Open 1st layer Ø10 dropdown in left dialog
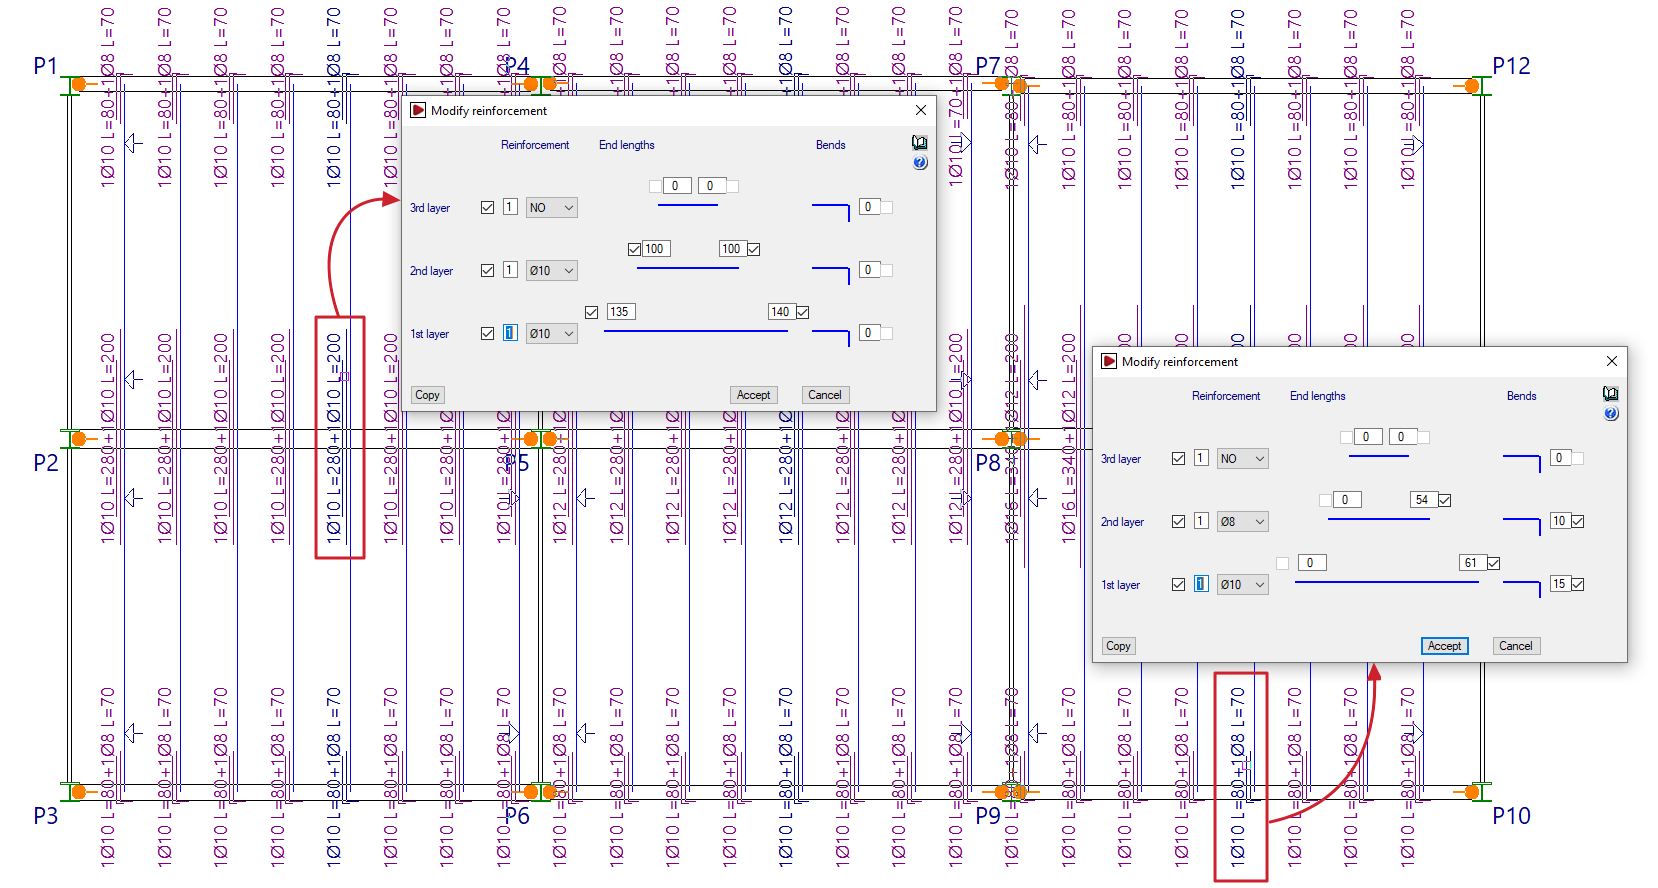 point(552,334)
